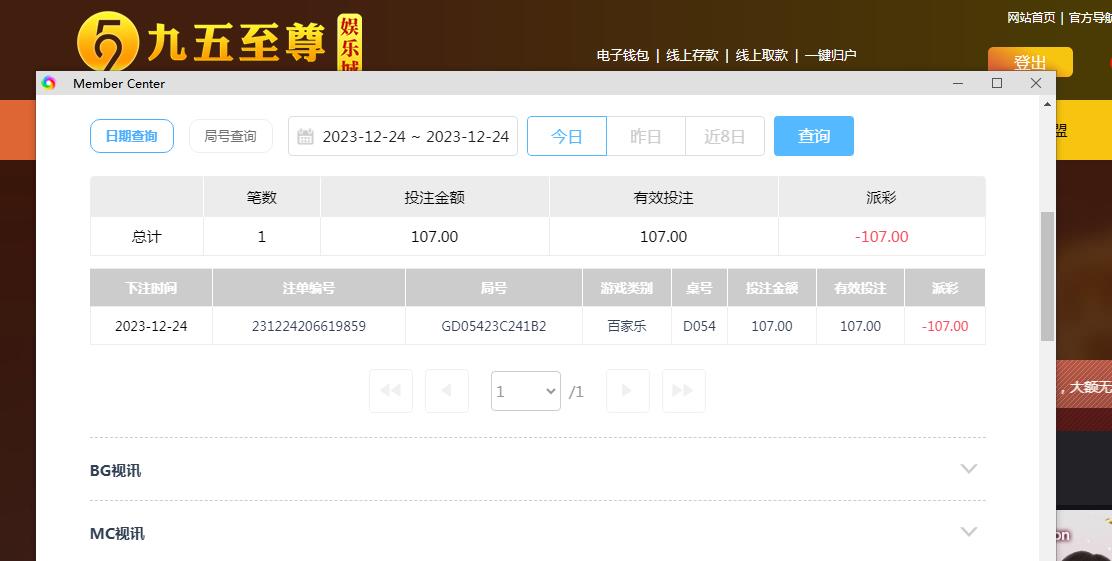The image size is (1112, 561).
Task: Switch to 日期查询 query mode
Action: tap(132, 136)
